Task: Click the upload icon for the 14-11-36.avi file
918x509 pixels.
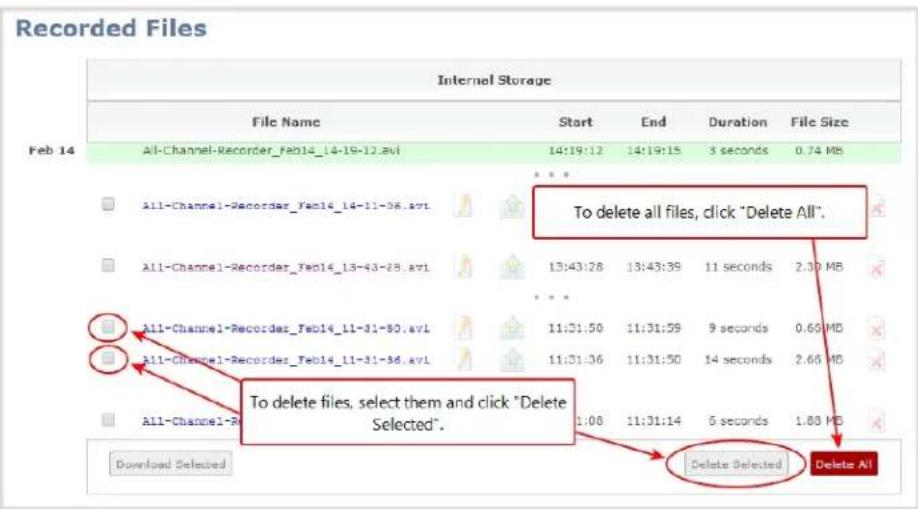Action: coord(512,206)
